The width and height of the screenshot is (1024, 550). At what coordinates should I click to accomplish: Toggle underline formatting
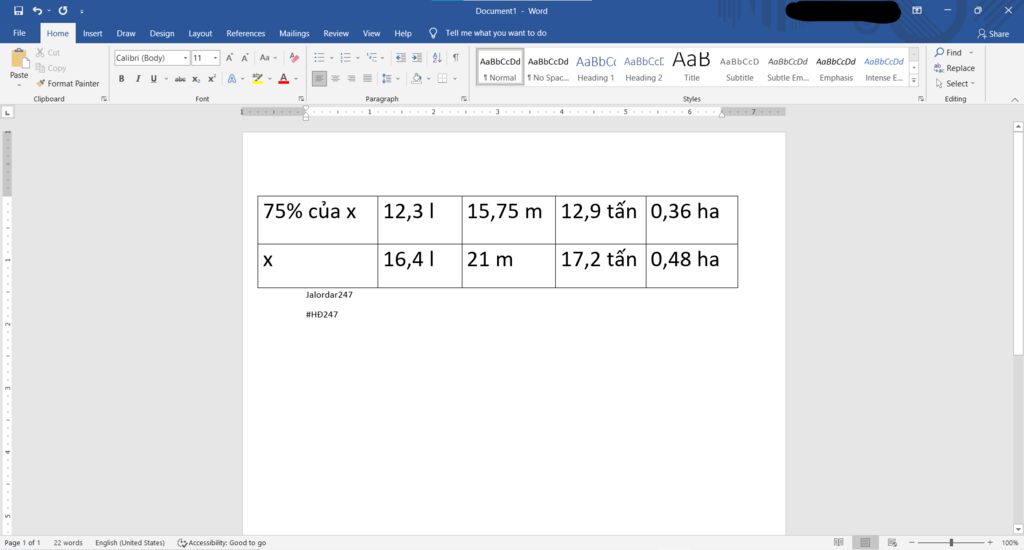coord(153,78)
